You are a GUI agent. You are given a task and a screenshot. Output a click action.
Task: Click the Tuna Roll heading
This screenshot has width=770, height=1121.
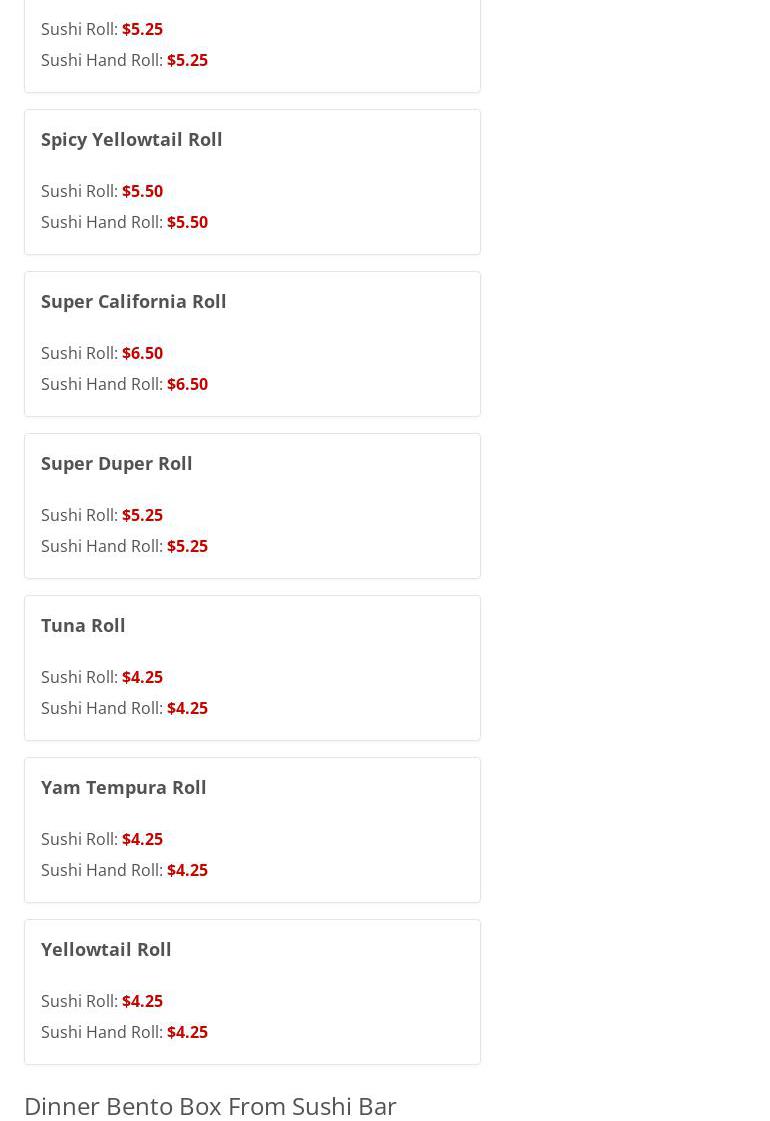click(83, 625)
